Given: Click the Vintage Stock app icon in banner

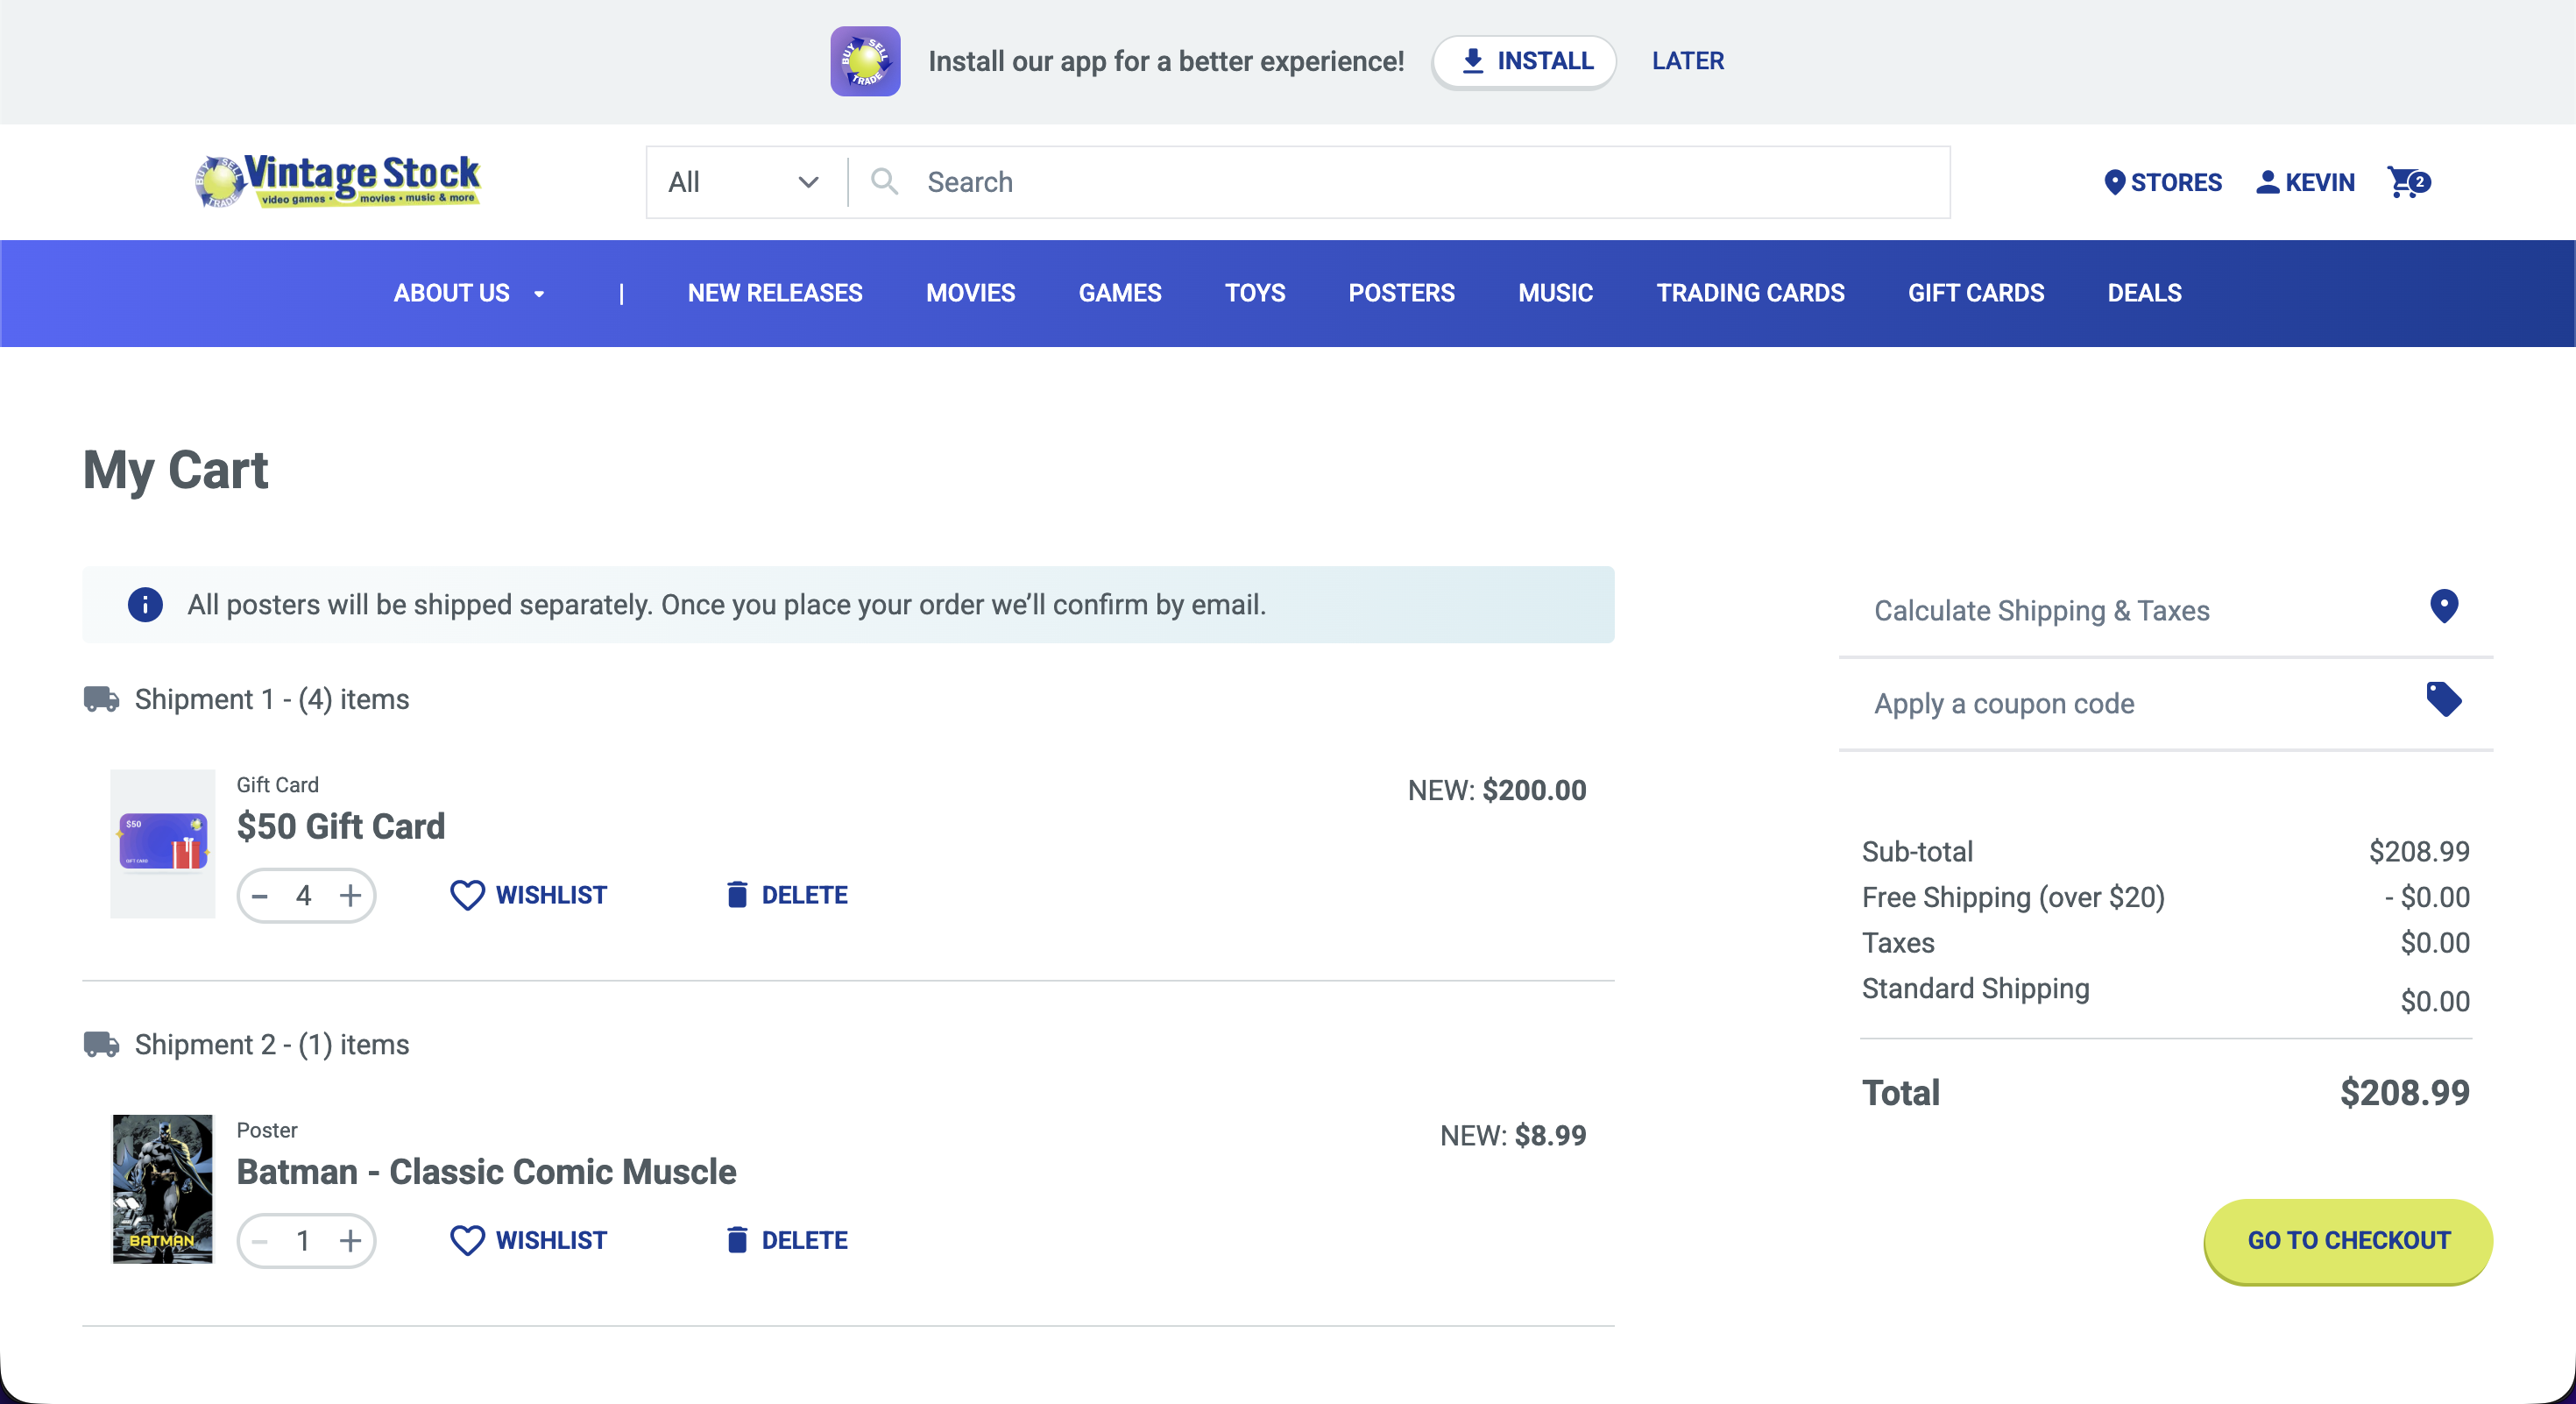Looking at the screenshot, I should point(865,61).
